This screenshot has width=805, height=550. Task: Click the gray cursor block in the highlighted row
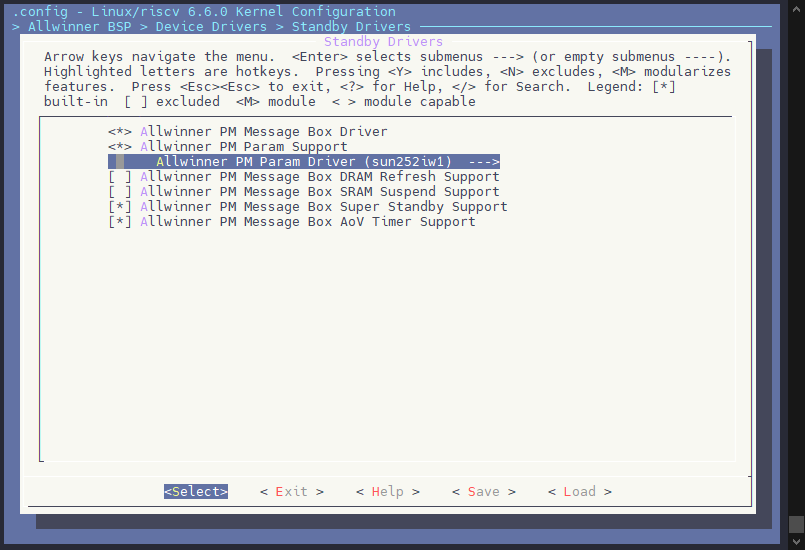(120, 162)
